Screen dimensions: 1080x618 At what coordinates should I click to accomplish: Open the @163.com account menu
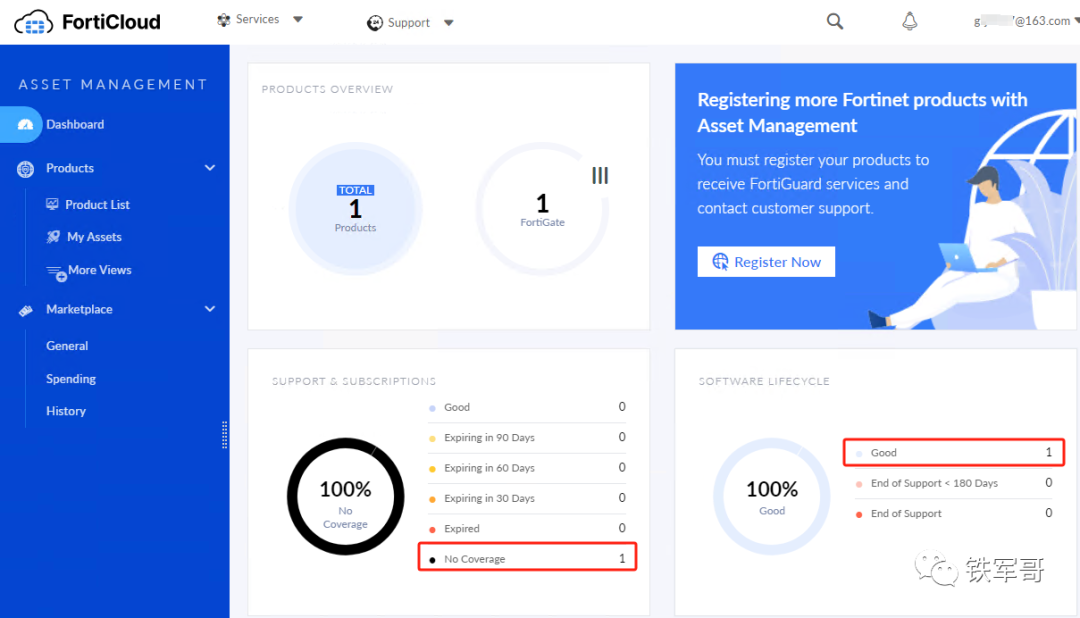point(1026,21)
